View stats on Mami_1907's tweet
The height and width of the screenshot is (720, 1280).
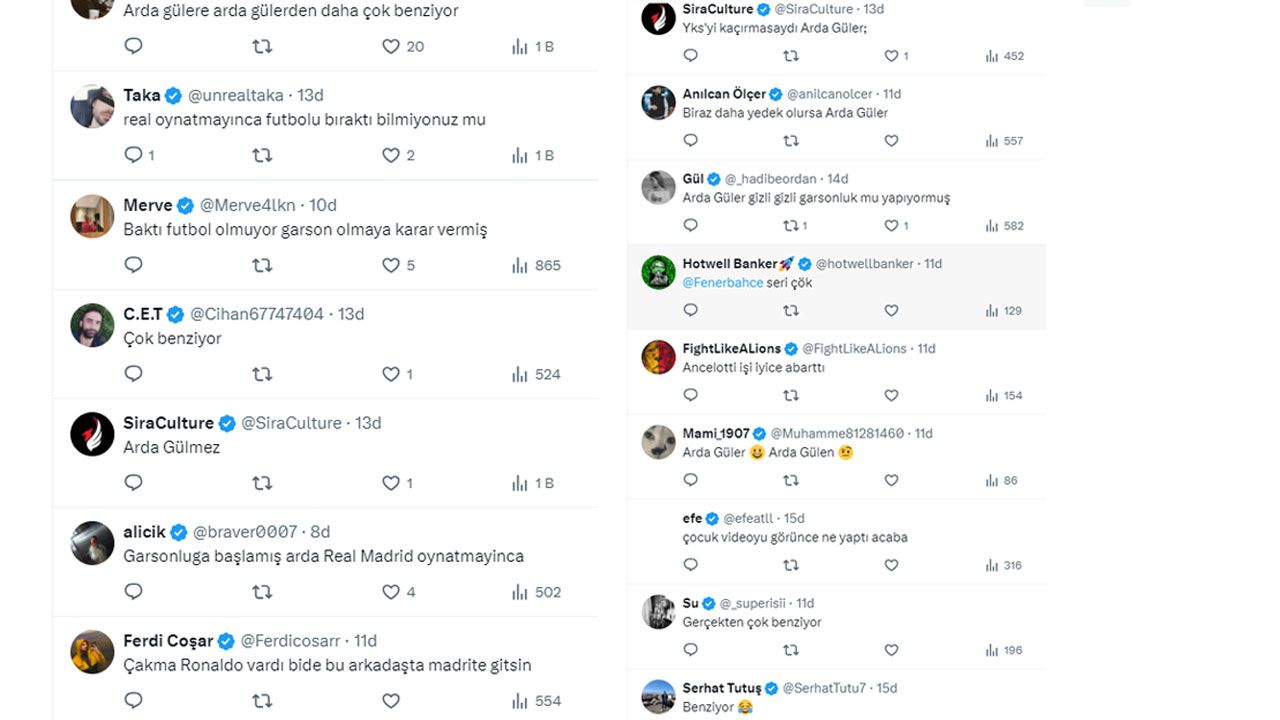(1001, 481)
